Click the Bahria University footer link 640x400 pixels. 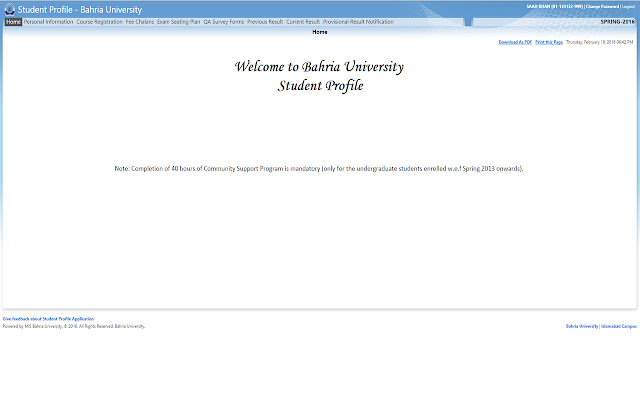[x=582, y=326]
